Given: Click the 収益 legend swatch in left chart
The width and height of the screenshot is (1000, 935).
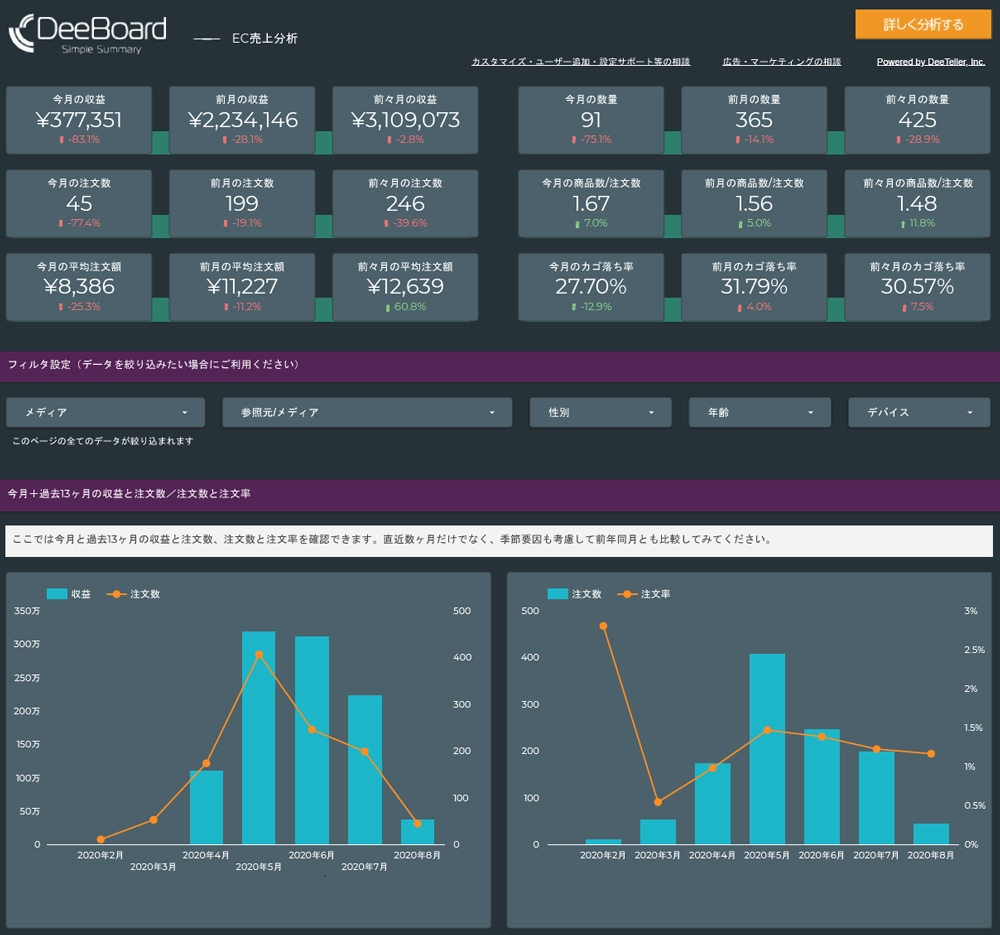Looking at the screenshot, I should 57,594.
